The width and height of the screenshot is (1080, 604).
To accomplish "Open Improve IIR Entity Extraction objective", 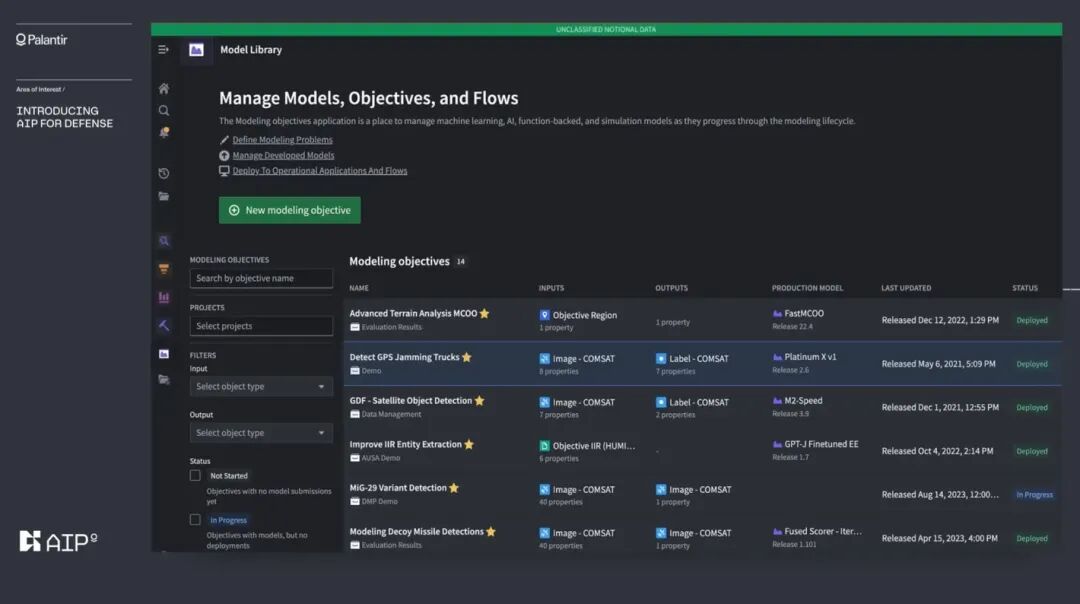I will click(x=405, y=444).
